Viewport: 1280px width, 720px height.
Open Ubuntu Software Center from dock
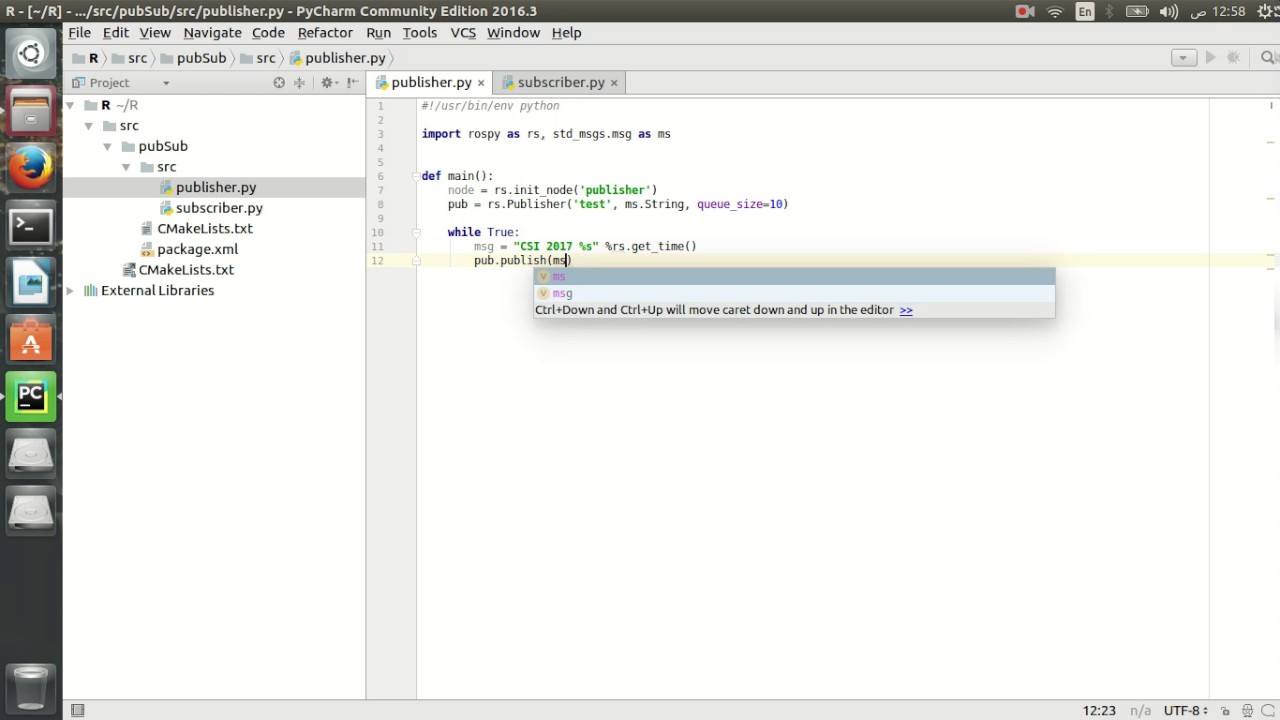click(x=30, y=341)
